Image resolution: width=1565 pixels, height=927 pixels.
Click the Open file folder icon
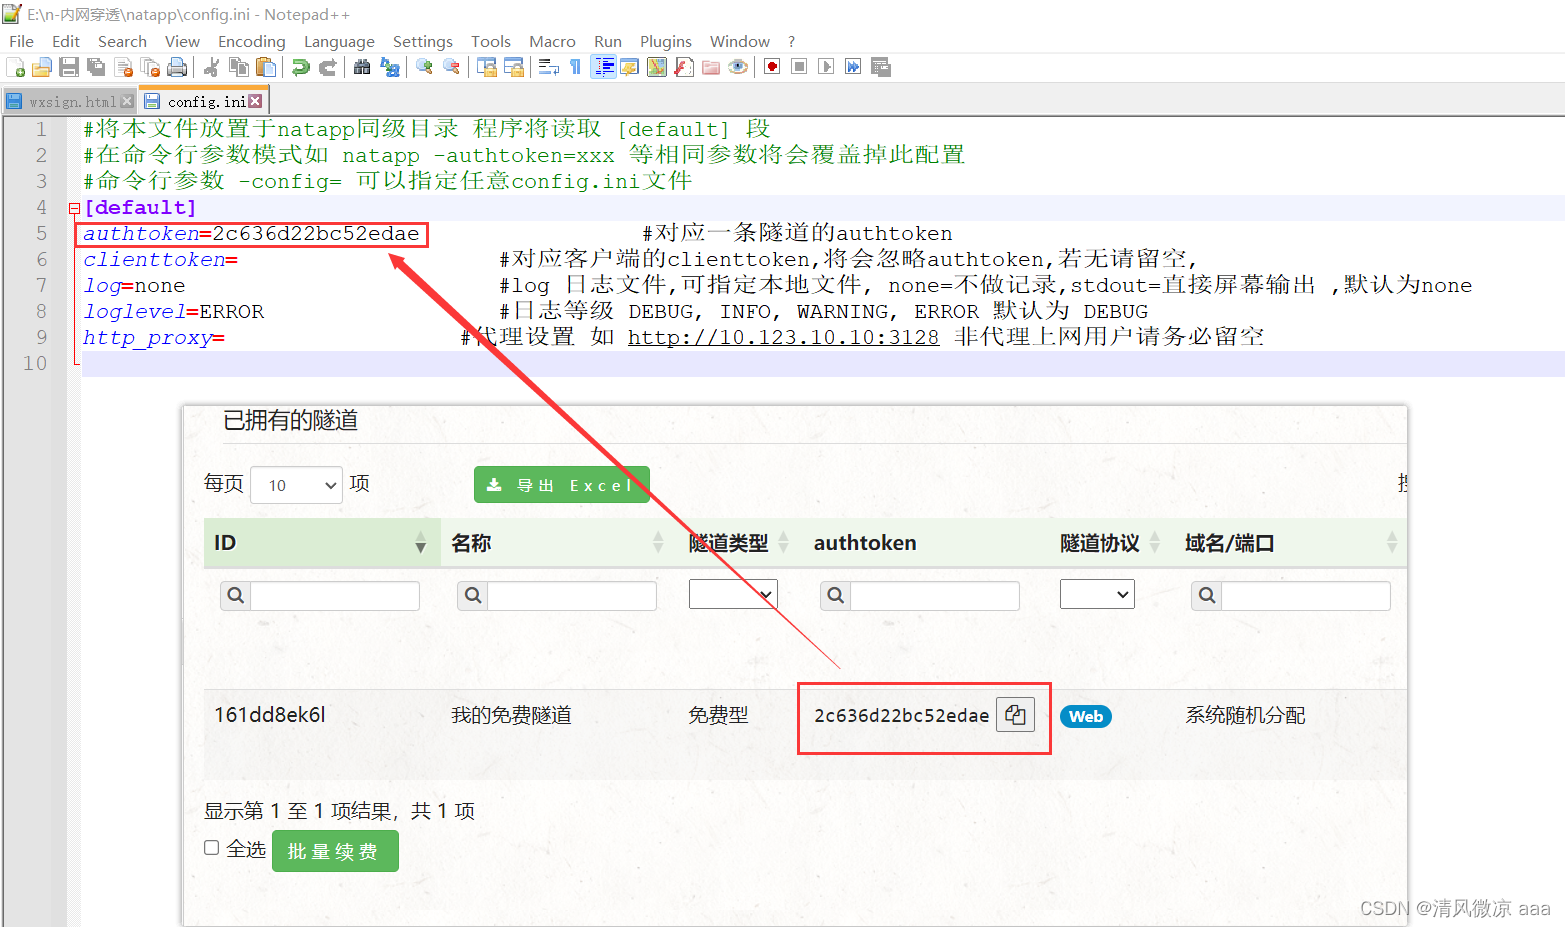(x=42, y=67)
